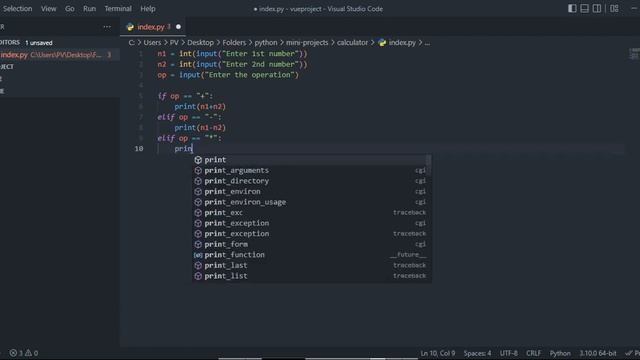Image resolution: width=640 pixels, height=360 pixels.
Task: Click line 1 n1 input code line
Action: (x=232, y=54)
